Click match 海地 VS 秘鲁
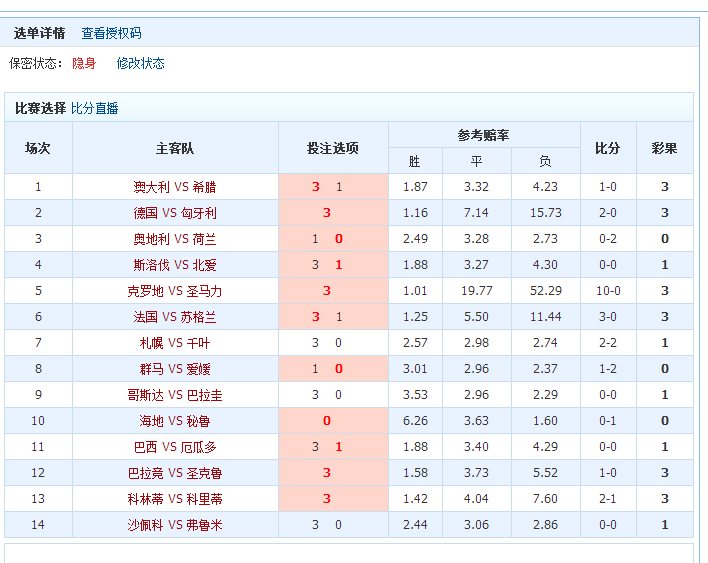 (x=175, y=421)
